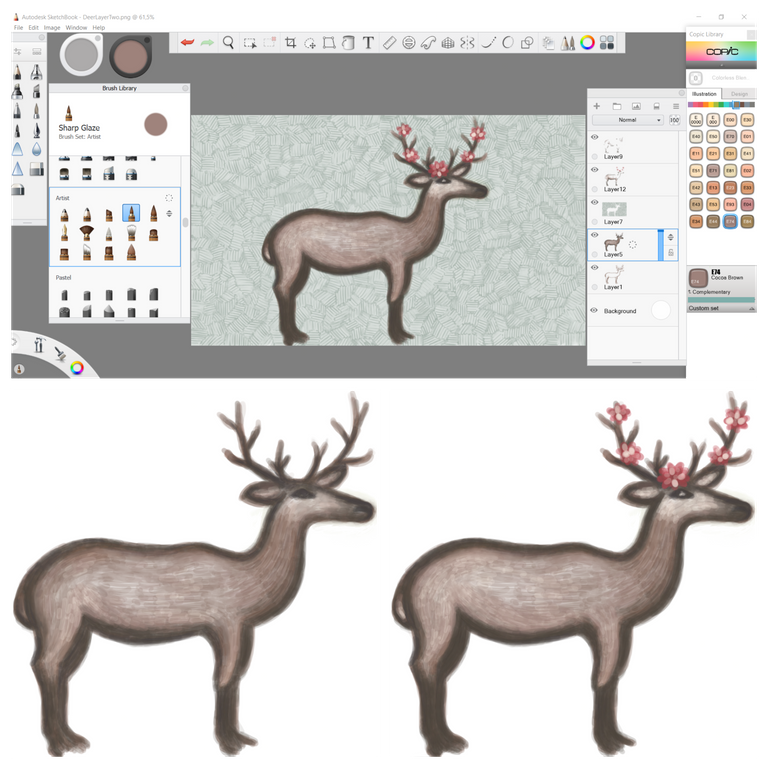
Task: Open the Draw Styles shapes tool
Action: [527, 43]
